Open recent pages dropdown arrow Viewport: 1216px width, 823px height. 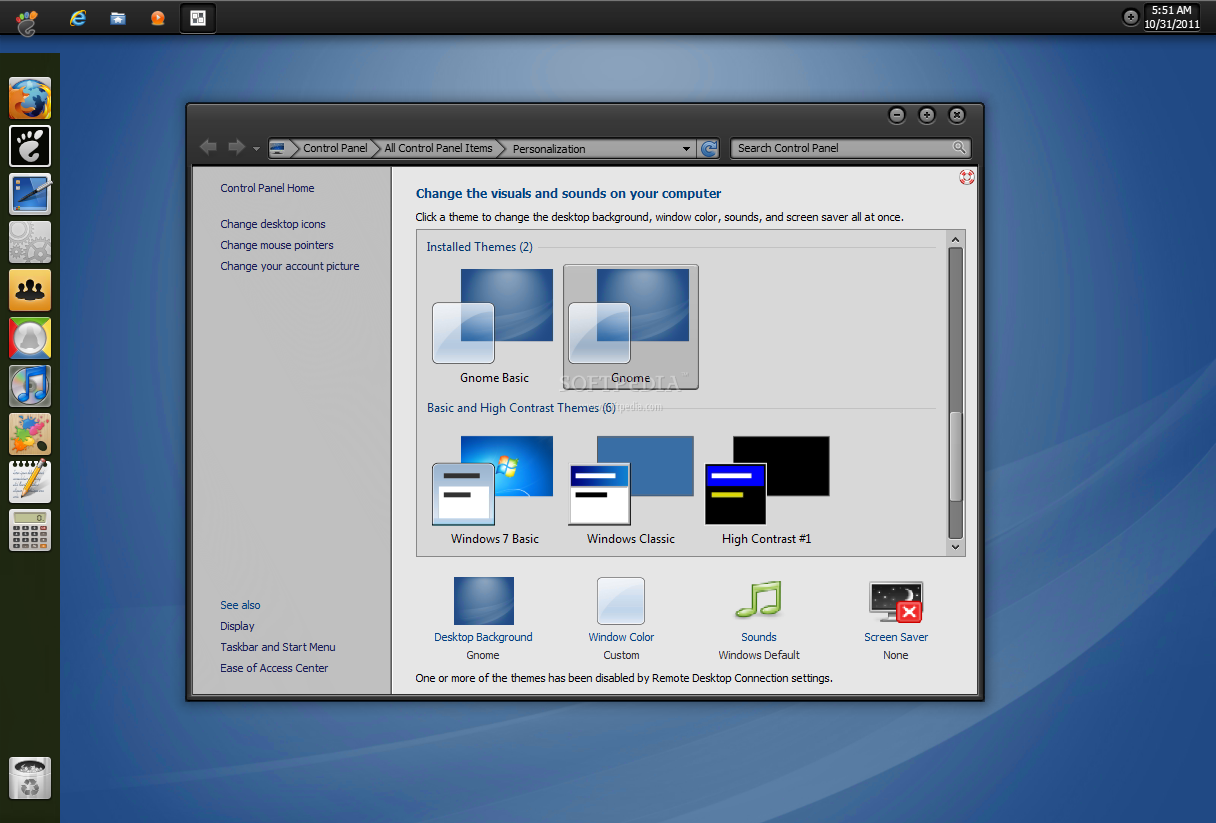coord(256,149)
